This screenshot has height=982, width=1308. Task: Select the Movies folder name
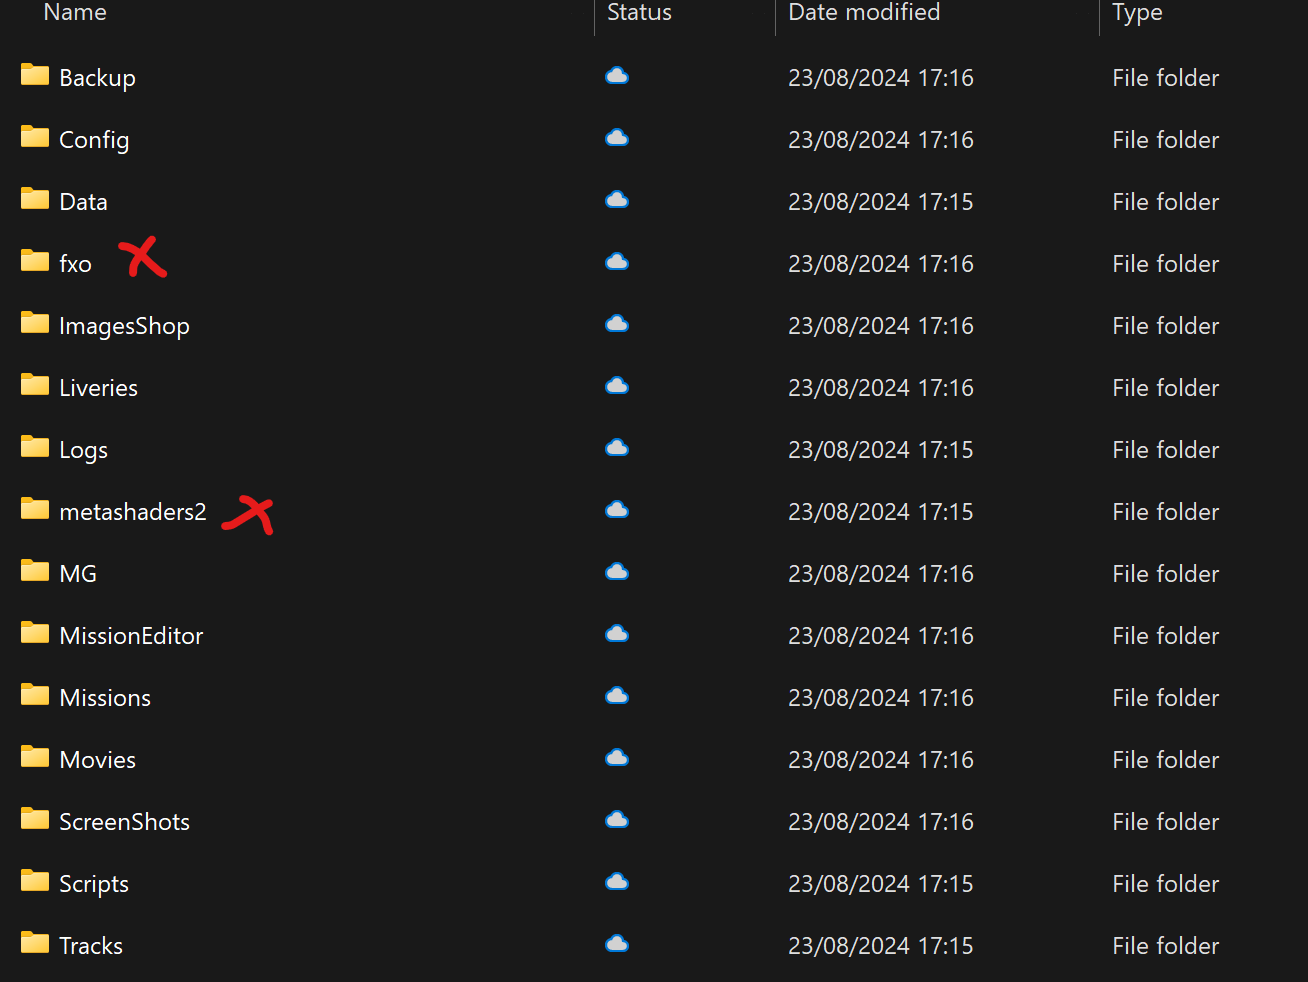coord(97,760)
